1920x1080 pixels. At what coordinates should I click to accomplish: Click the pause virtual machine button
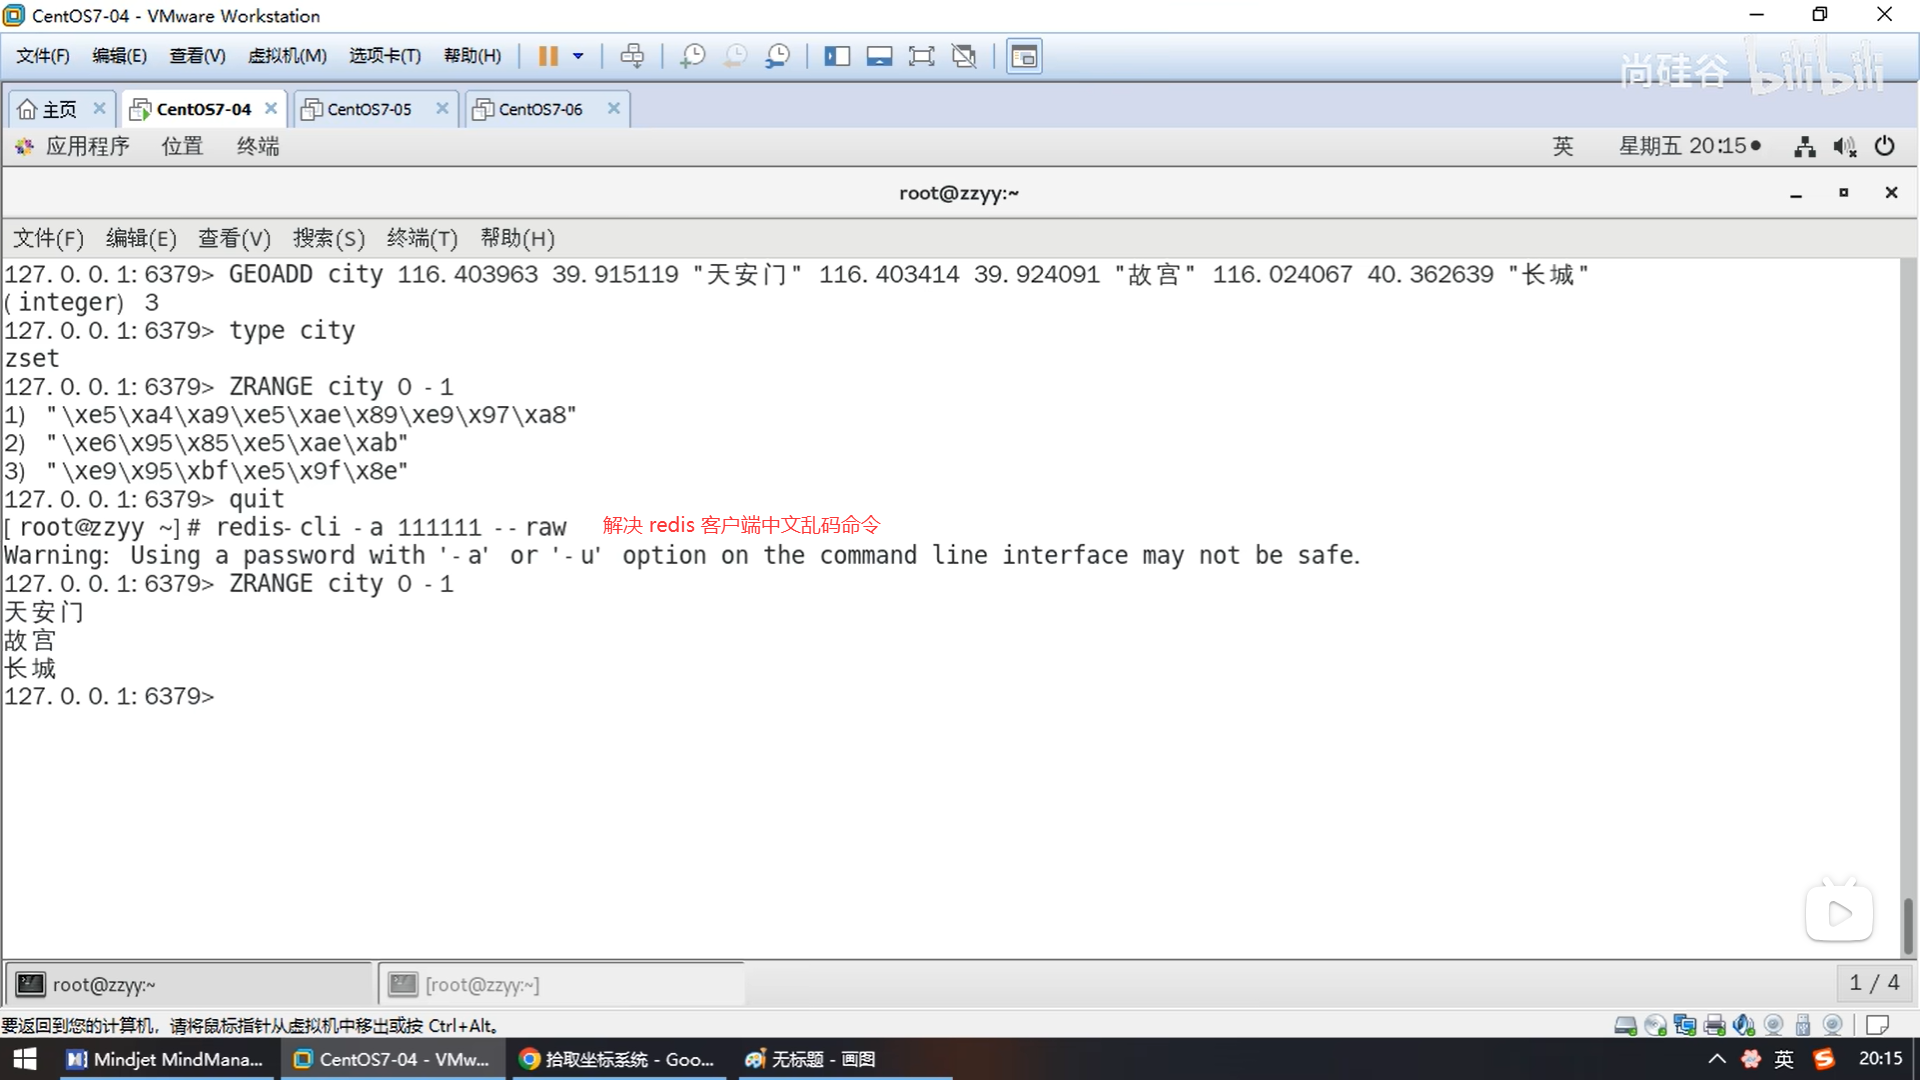click(547, 56)
